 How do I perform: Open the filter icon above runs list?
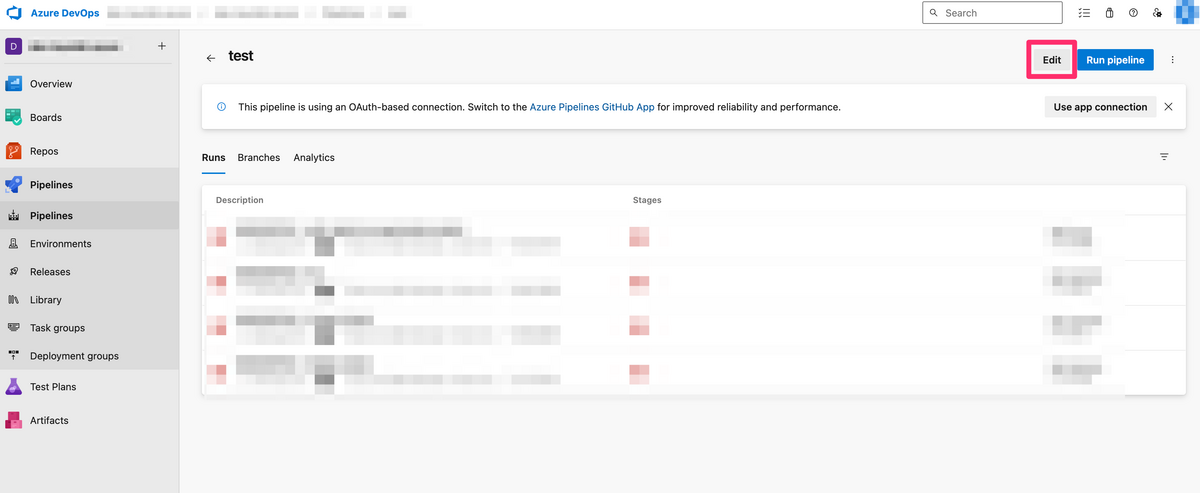point(1164,157)
